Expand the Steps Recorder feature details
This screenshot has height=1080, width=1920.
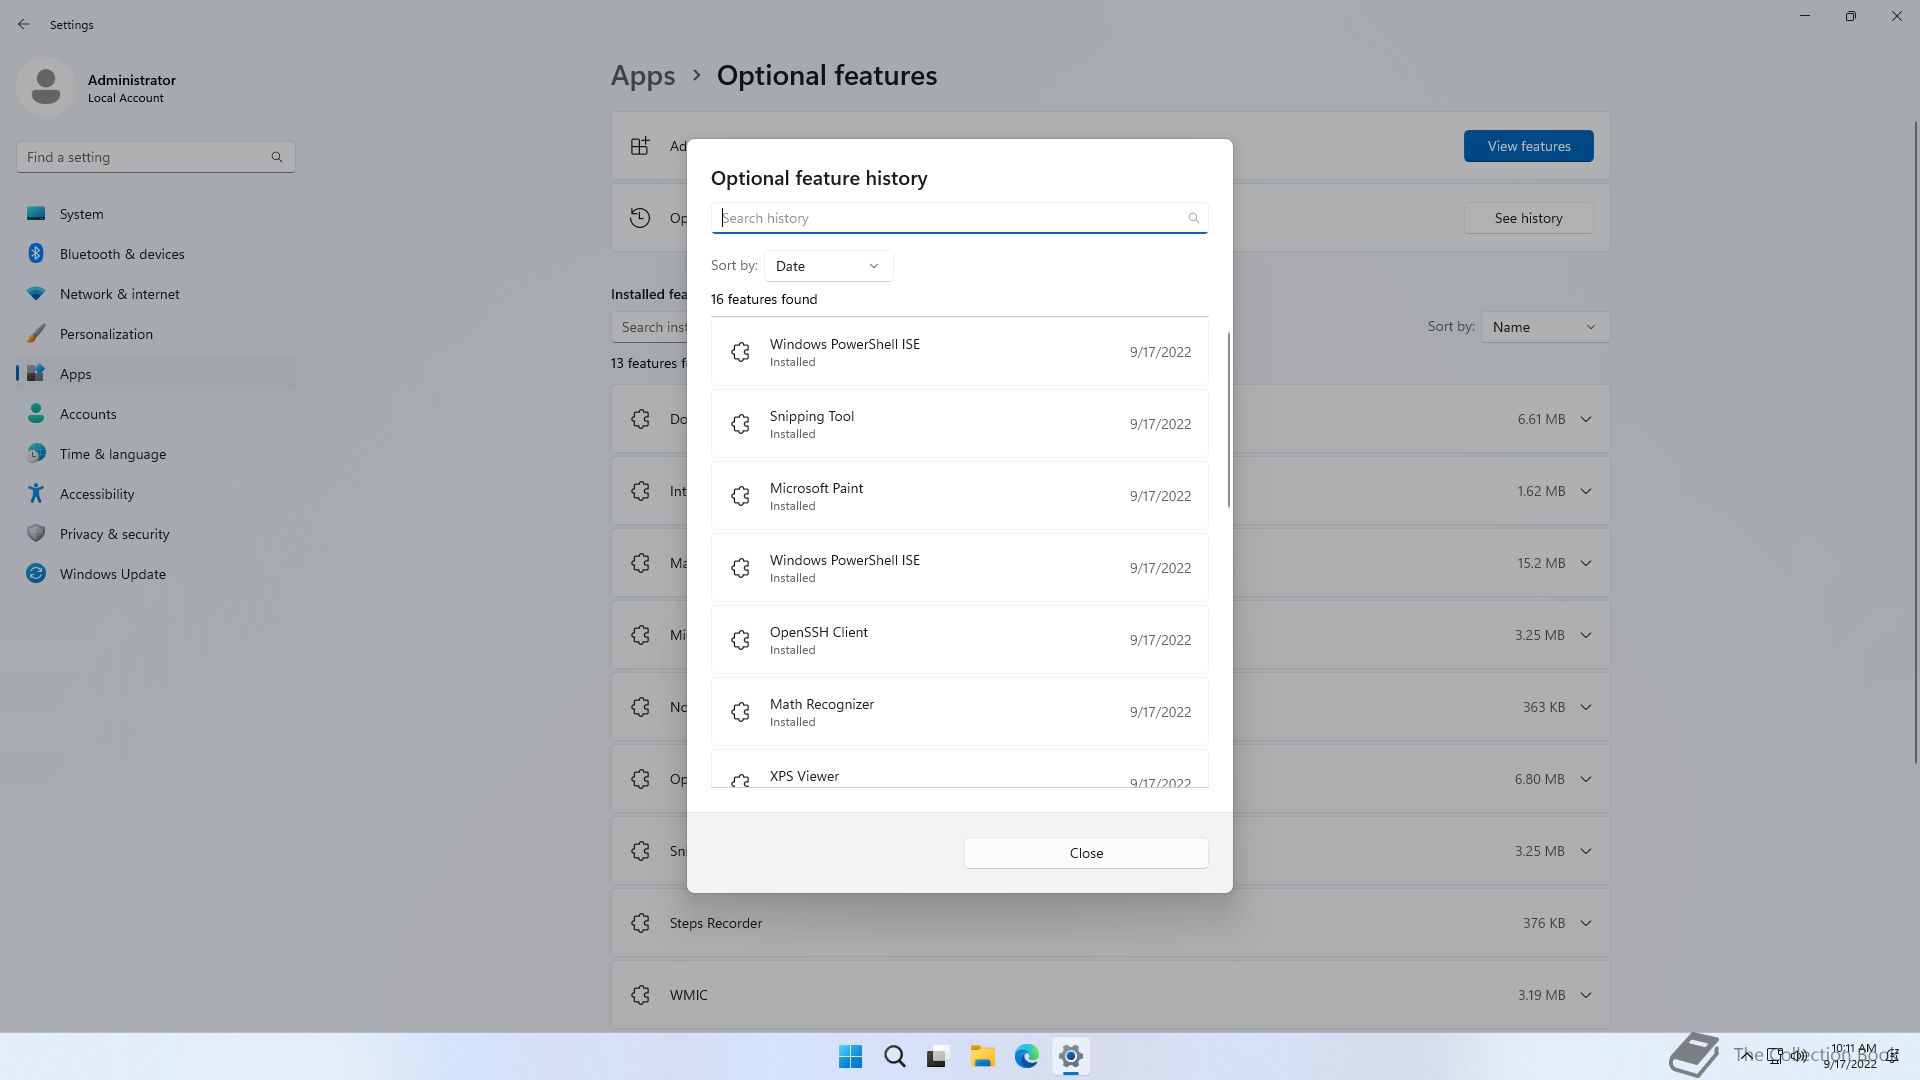click(x=1586, y=923)
